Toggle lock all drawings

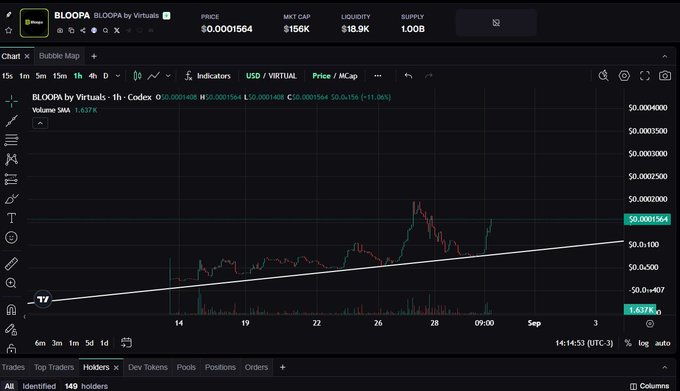pyautogui.click(x=11, y=348)
